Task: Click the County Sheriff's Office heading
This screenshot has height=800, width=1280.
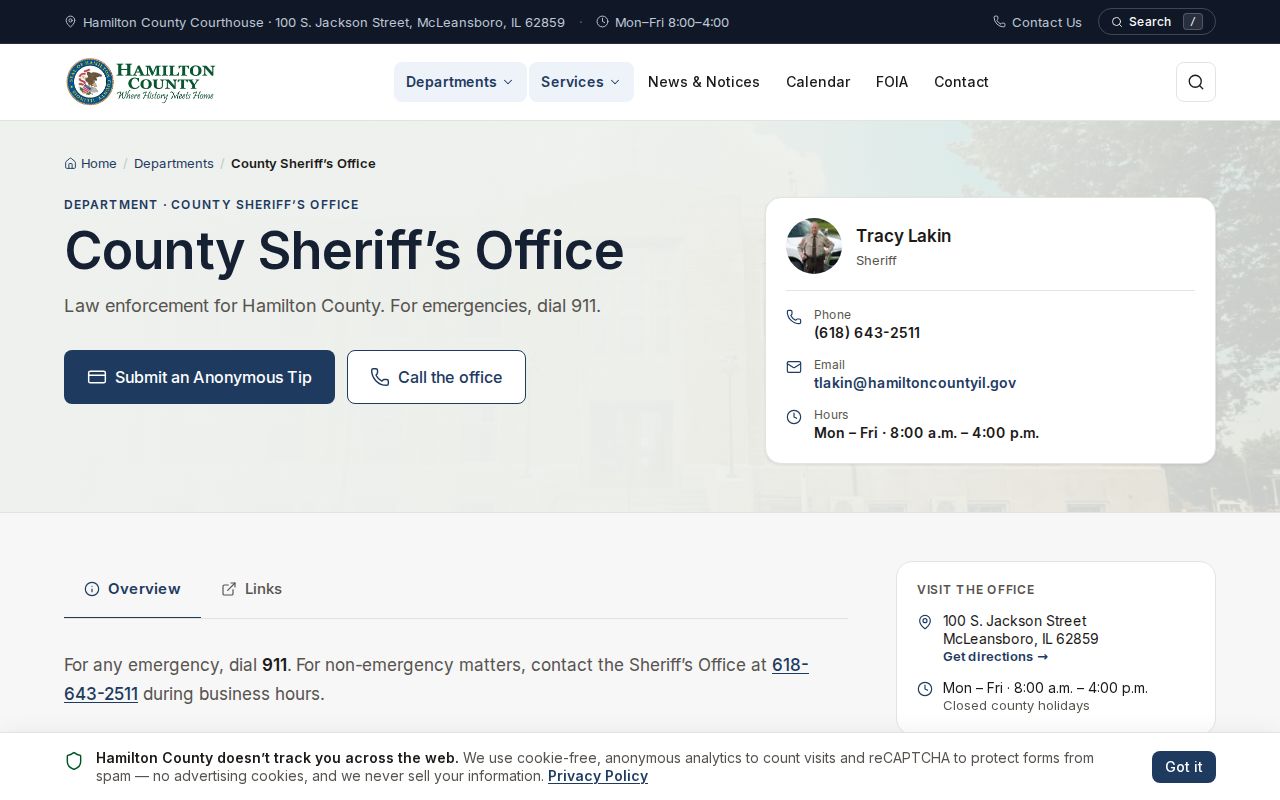Action: [344, 250]
